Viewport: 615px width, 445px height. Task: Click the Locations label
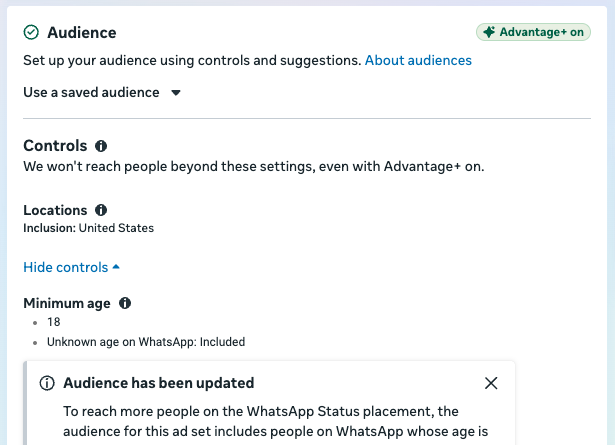(55, 210)
